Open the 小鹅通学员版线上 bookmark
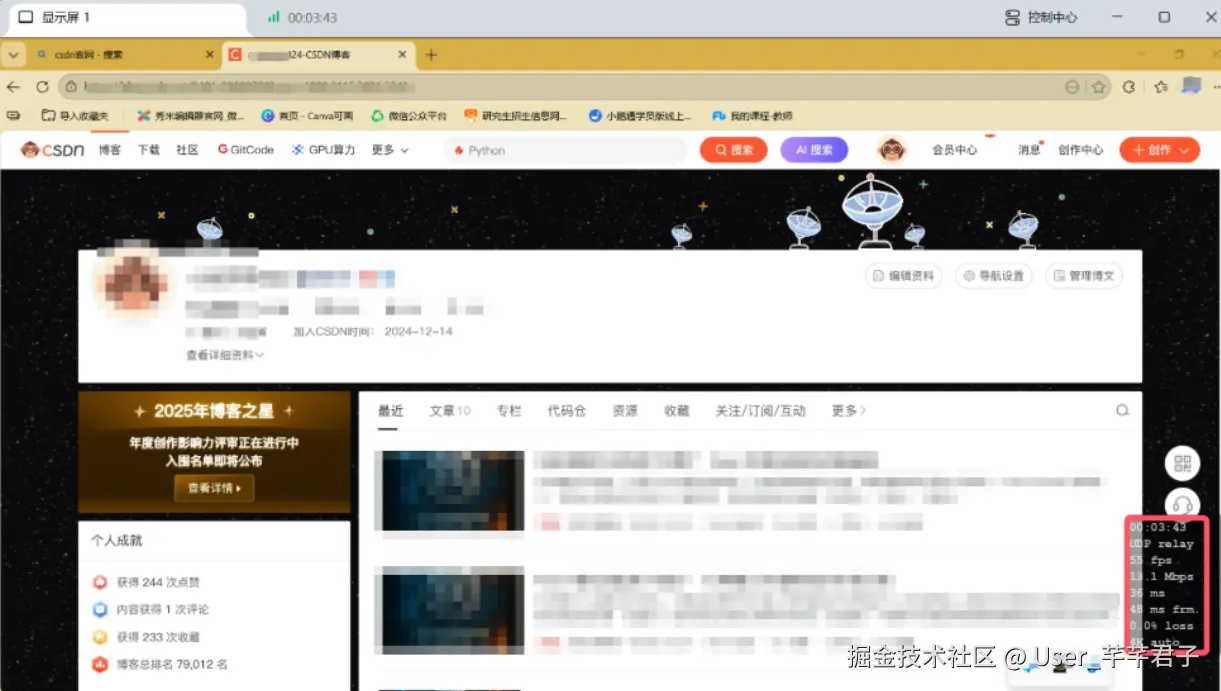The image size is (1221, 691). [x=640, y=116]
